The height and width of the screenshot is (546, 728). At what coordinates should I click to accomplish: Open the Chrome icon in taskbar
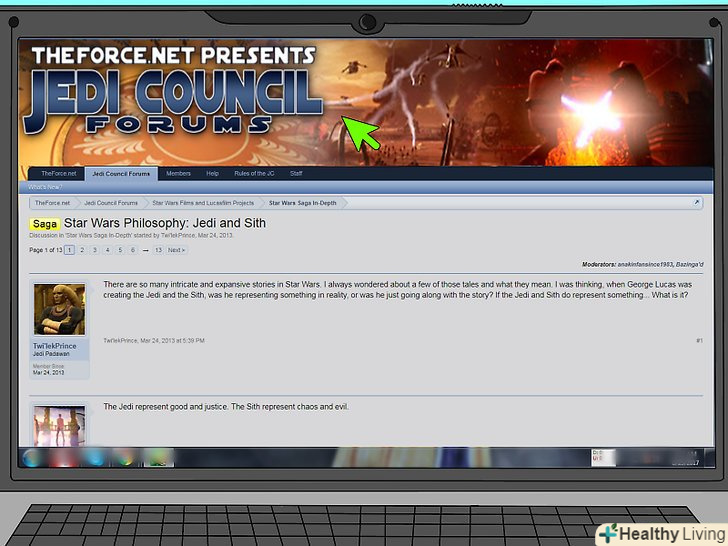tap(124, 458)
